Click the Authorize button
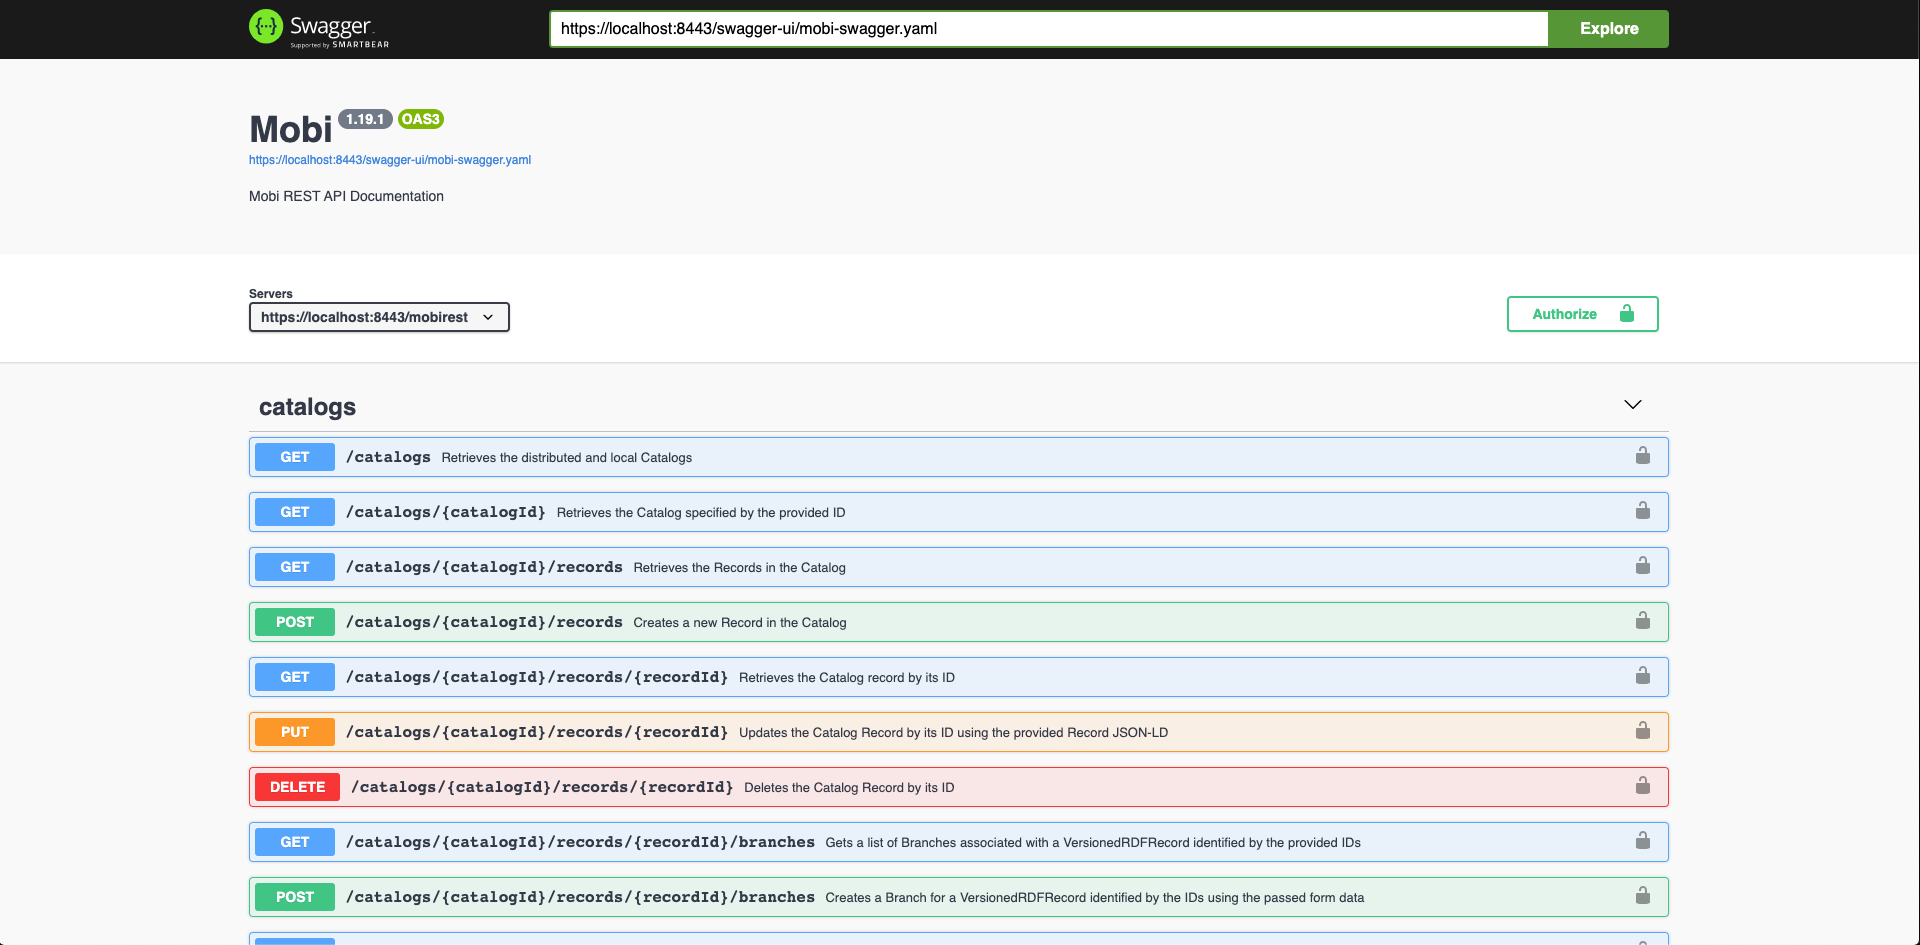The width and height of the screenshot is (1920, 945). click(1565, 313)
